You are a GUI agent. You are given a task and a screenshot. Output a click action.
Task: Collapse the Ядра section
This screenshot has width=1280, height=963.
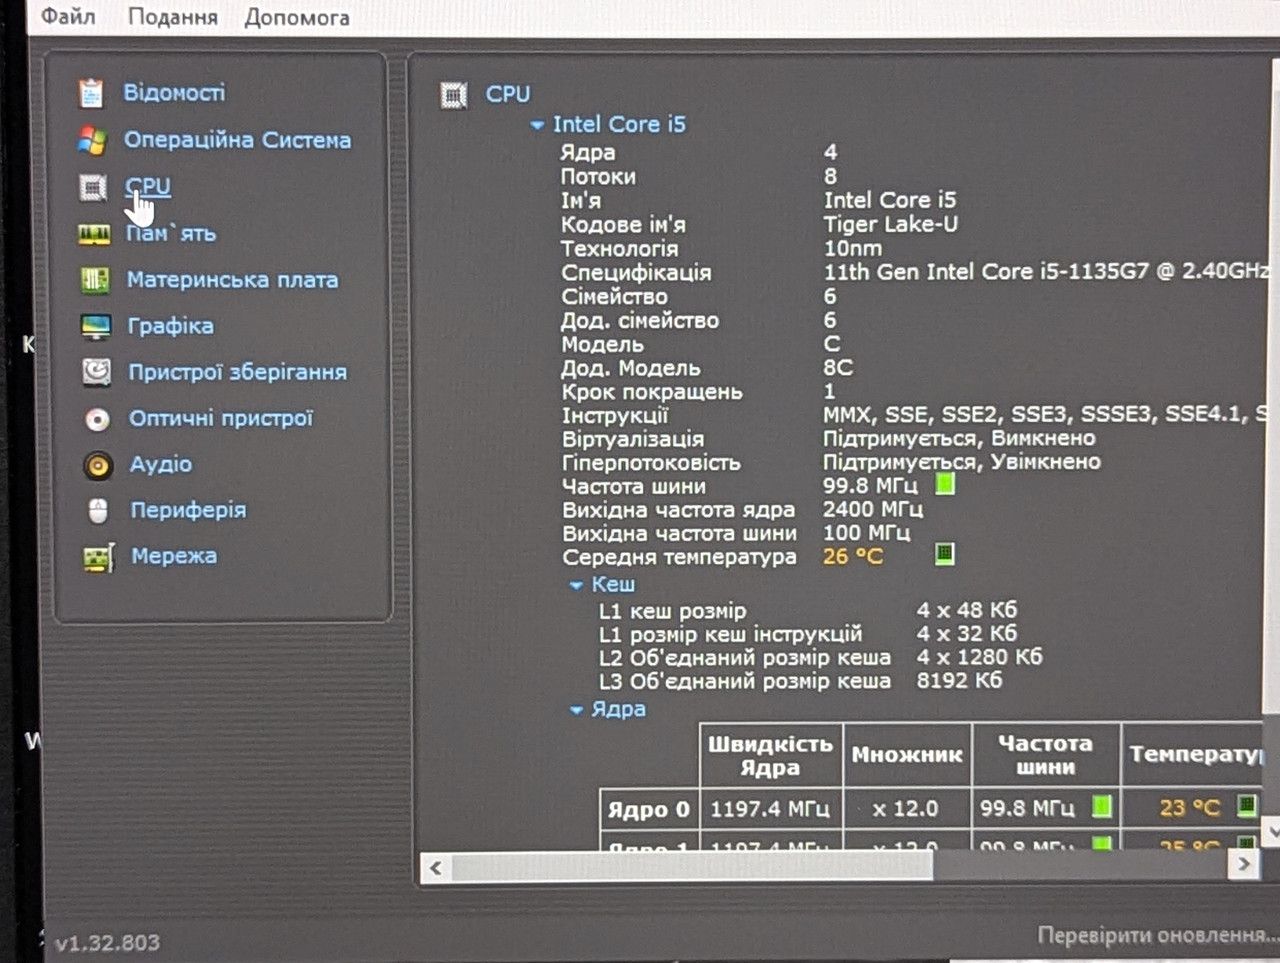coord(576,710)
